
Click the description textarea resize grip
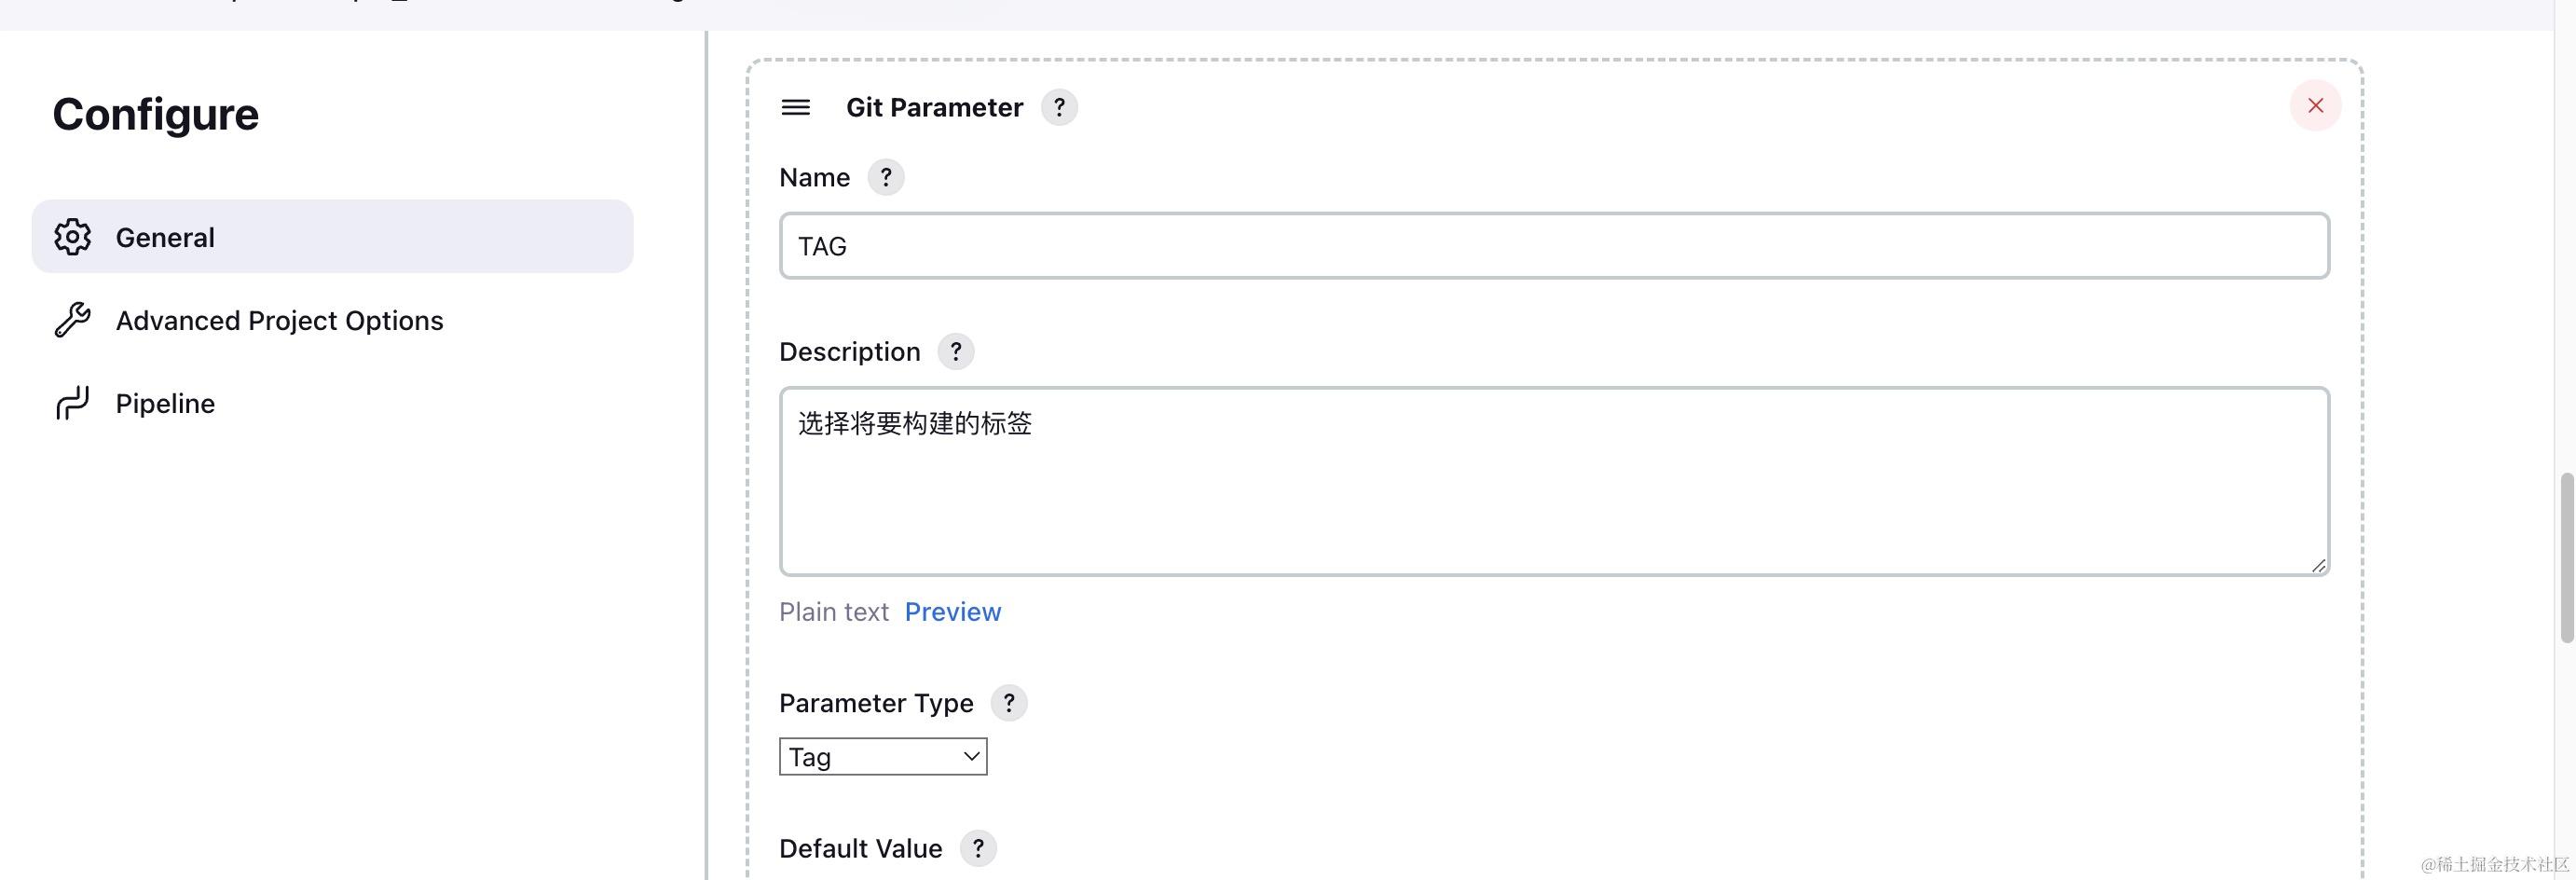coord(2318,565)
